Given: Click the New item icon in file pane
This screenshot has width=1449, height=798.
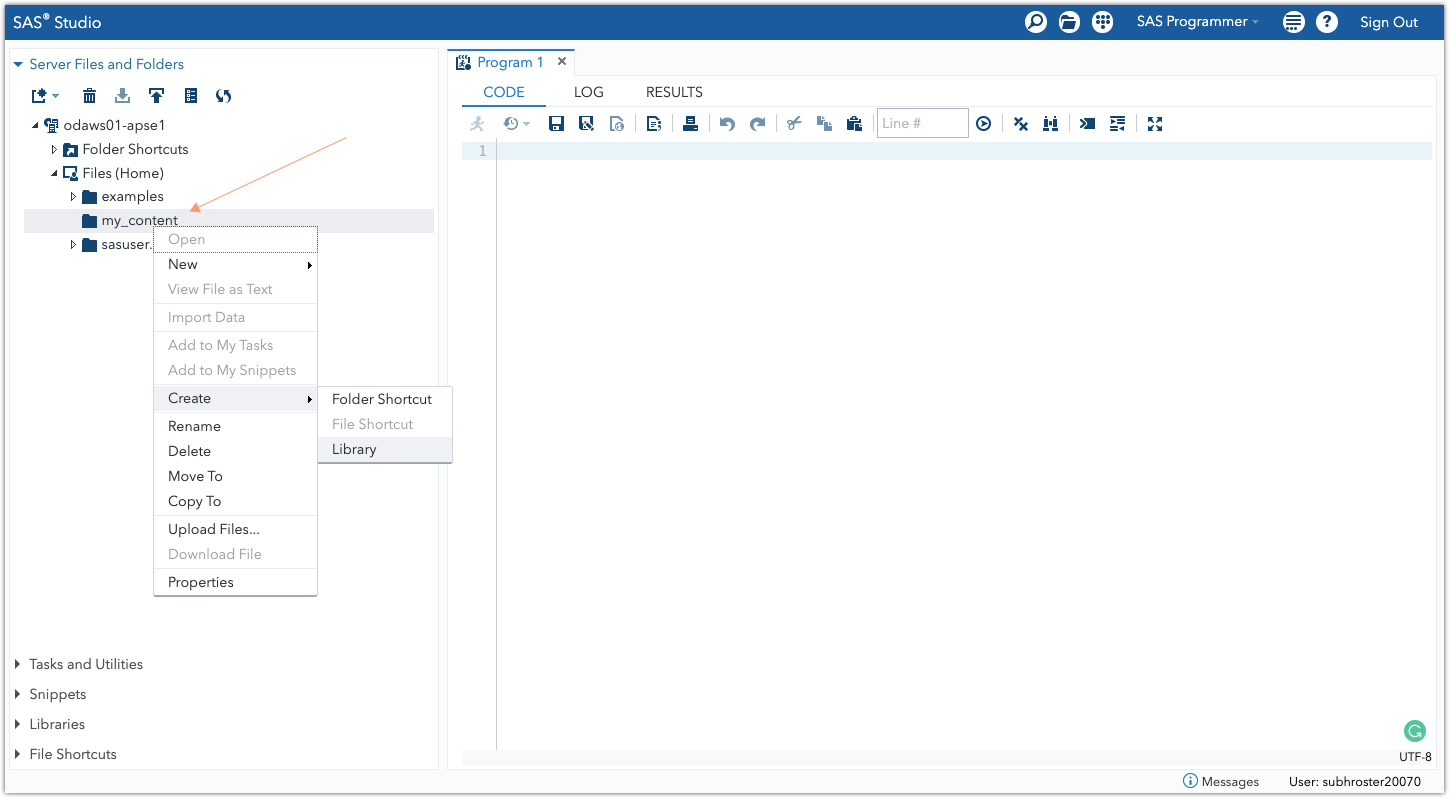Looking at the screenshot, I should click(x=45, y=96).
